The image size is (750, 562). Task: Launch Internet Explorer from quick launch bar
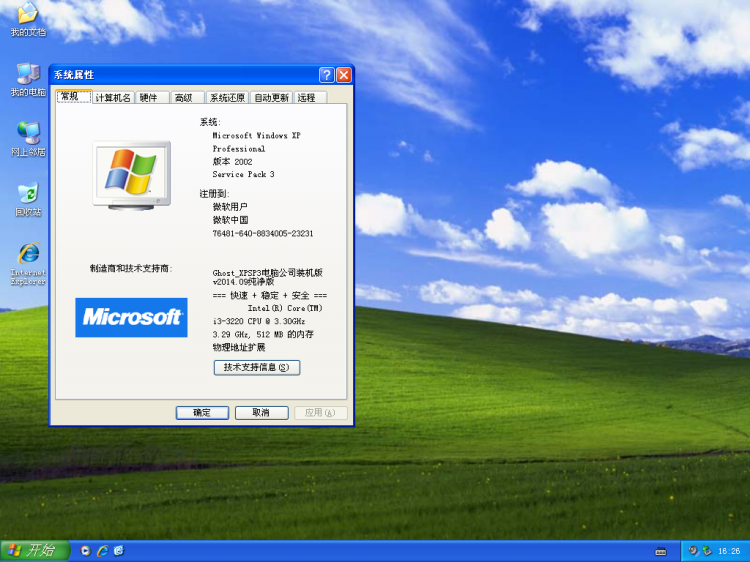[102, 551]
